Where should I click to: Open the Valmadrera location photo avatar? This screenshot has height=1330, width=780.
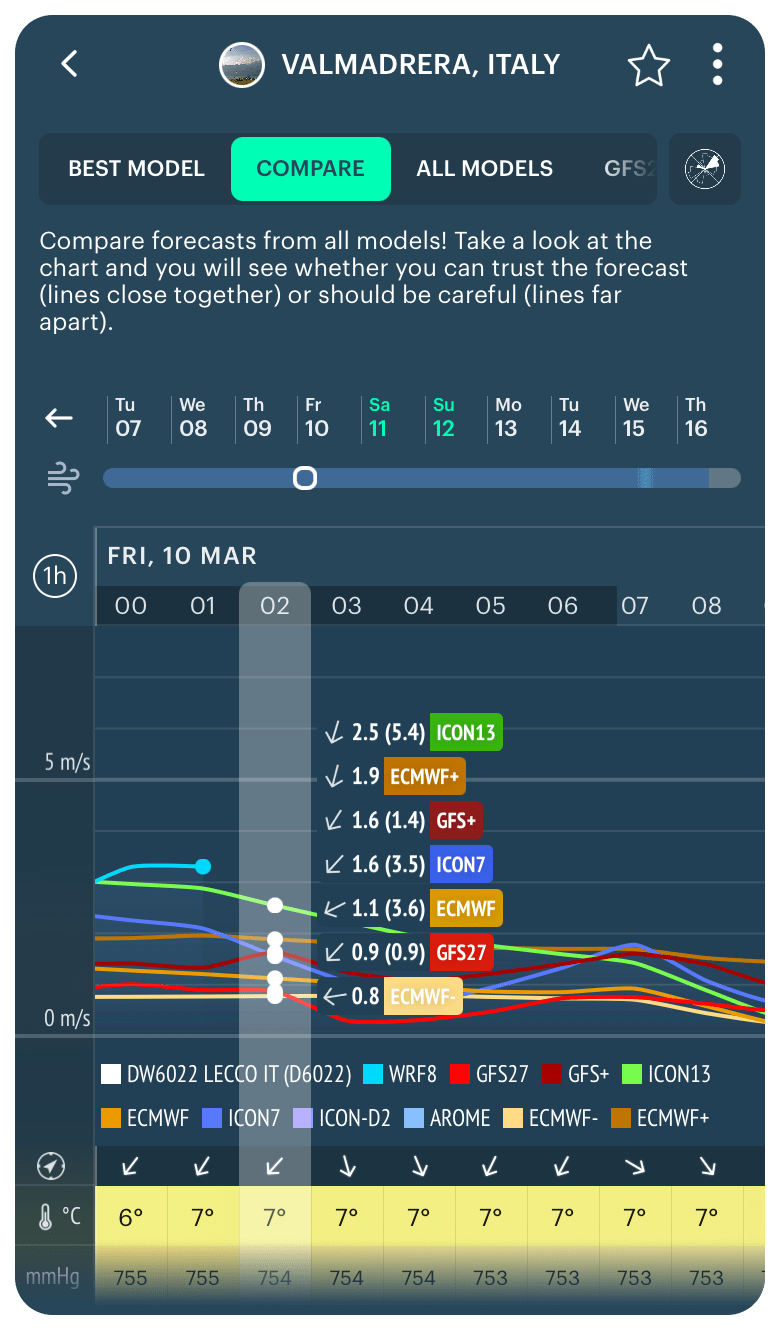point(241,64)
